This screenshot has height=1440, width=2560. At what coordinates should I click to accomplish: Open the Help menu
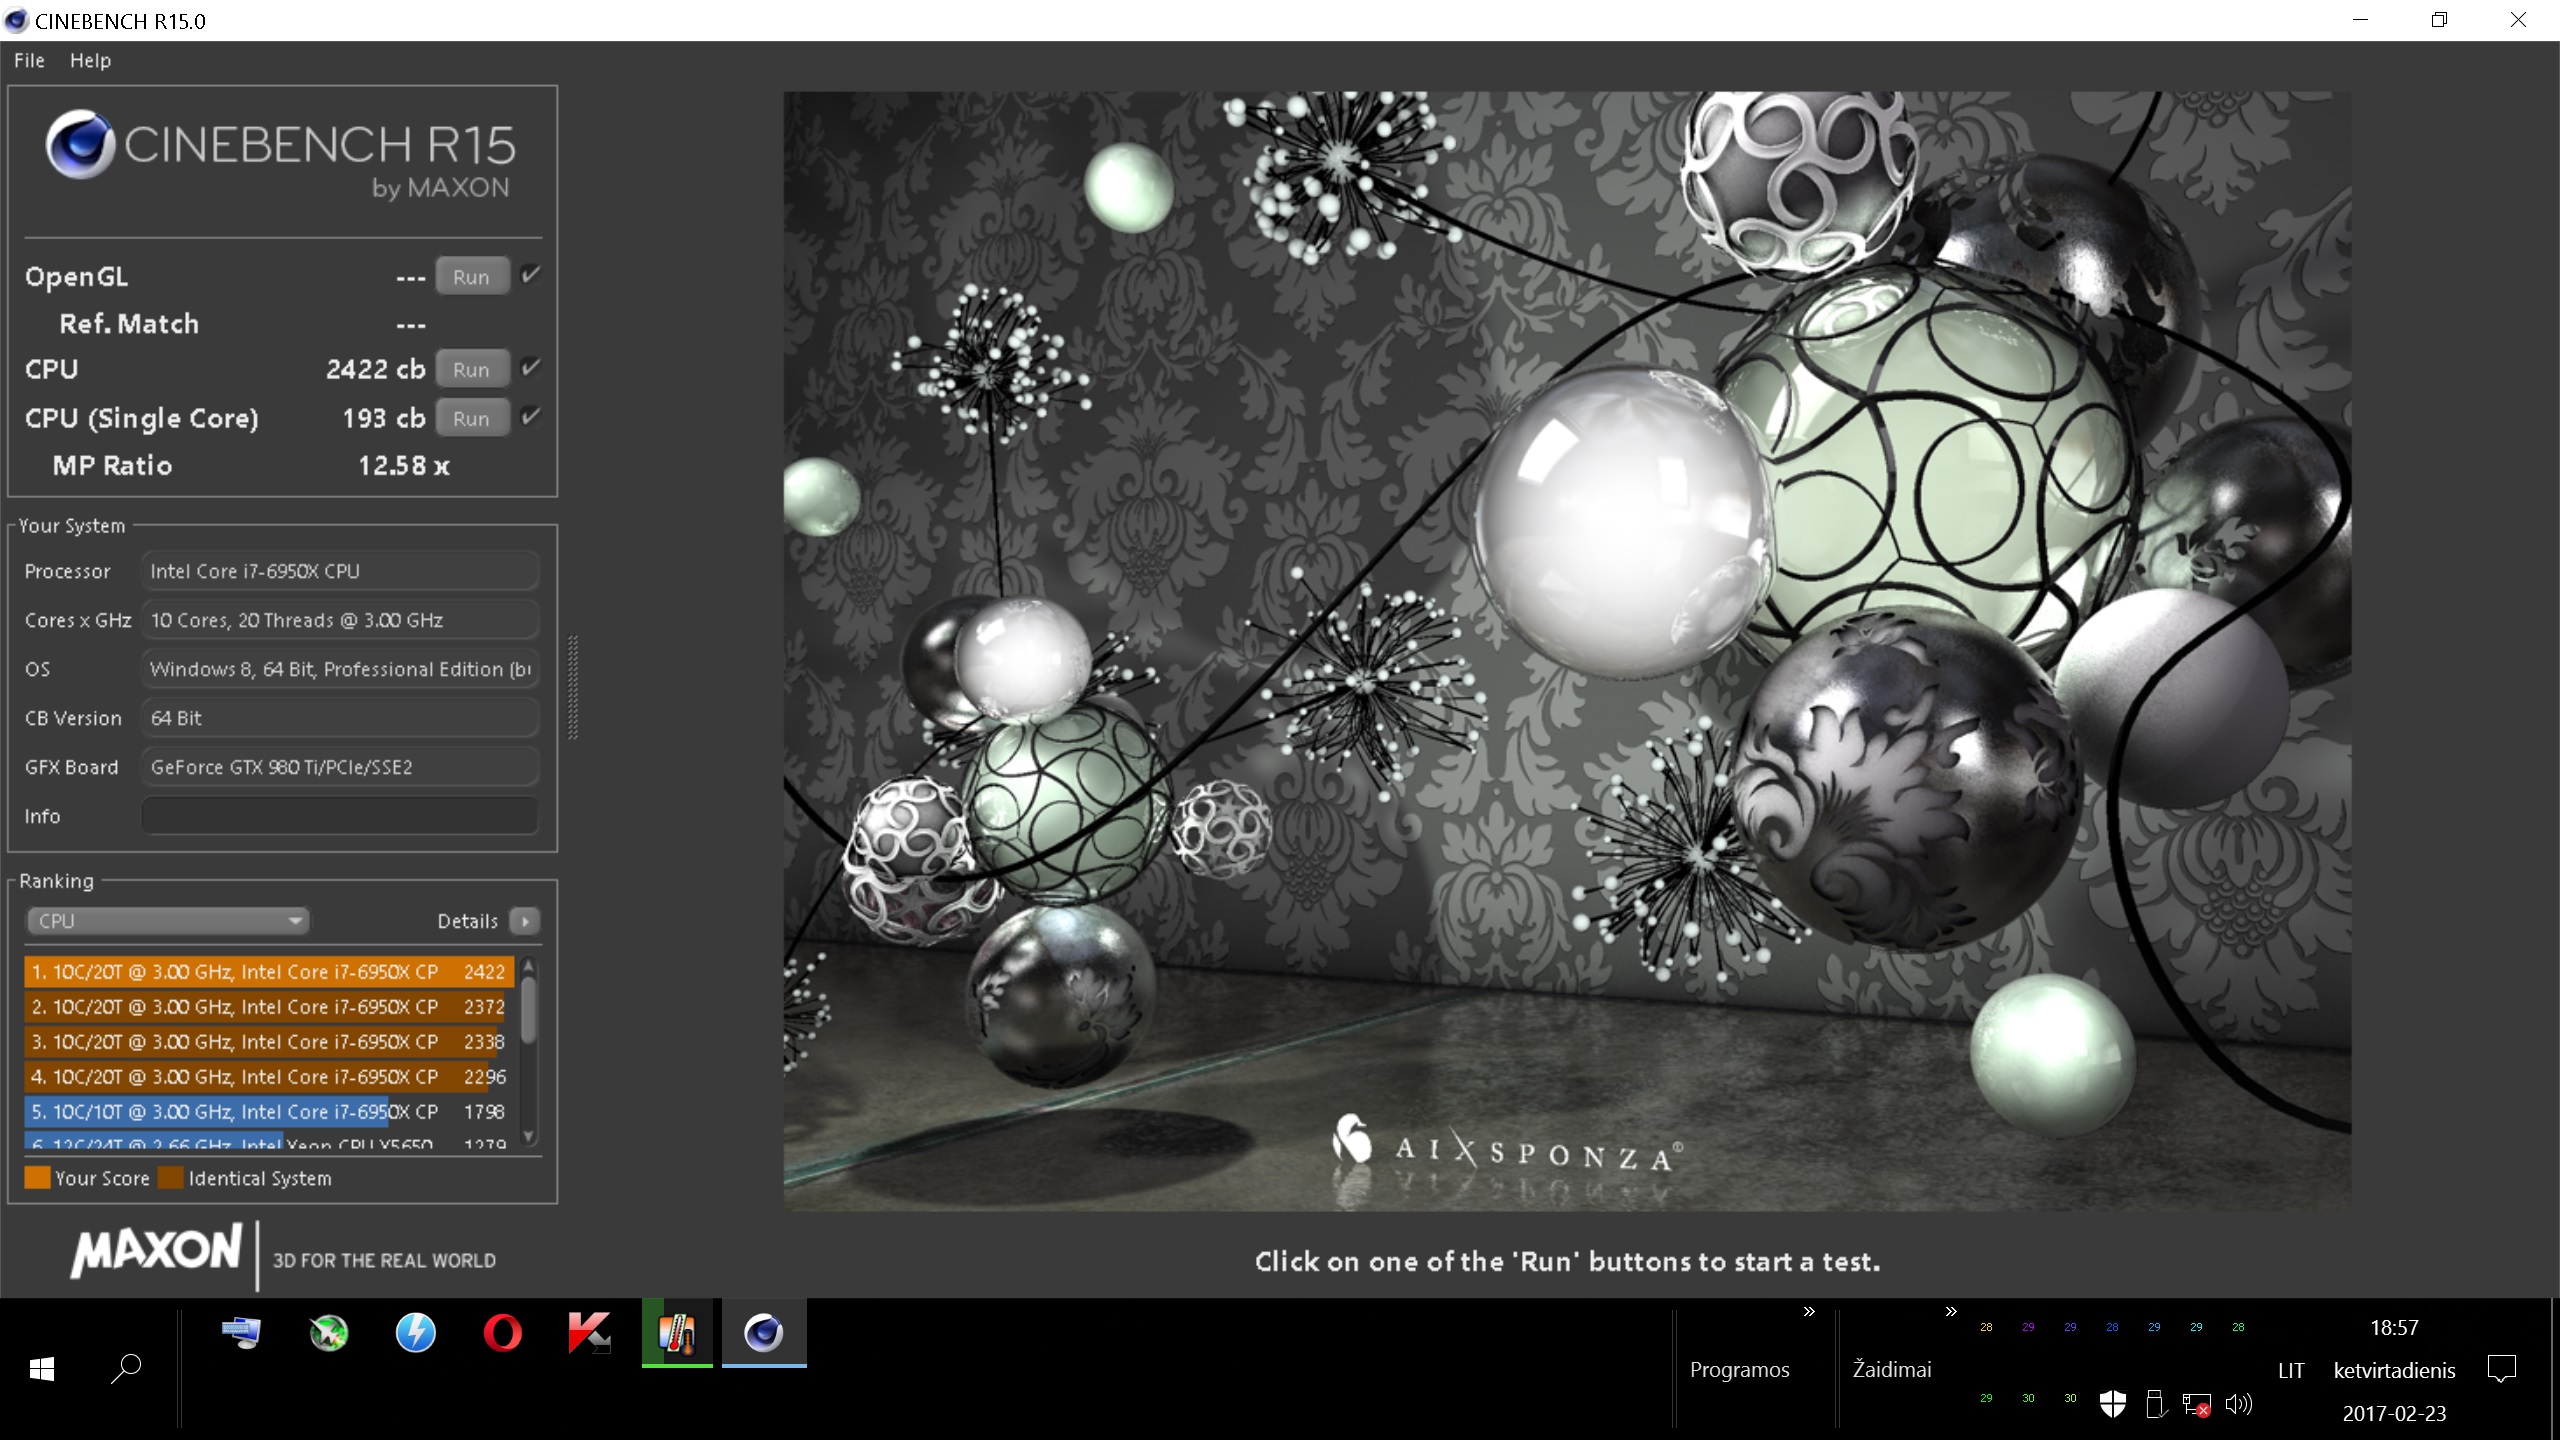(90, 60)
